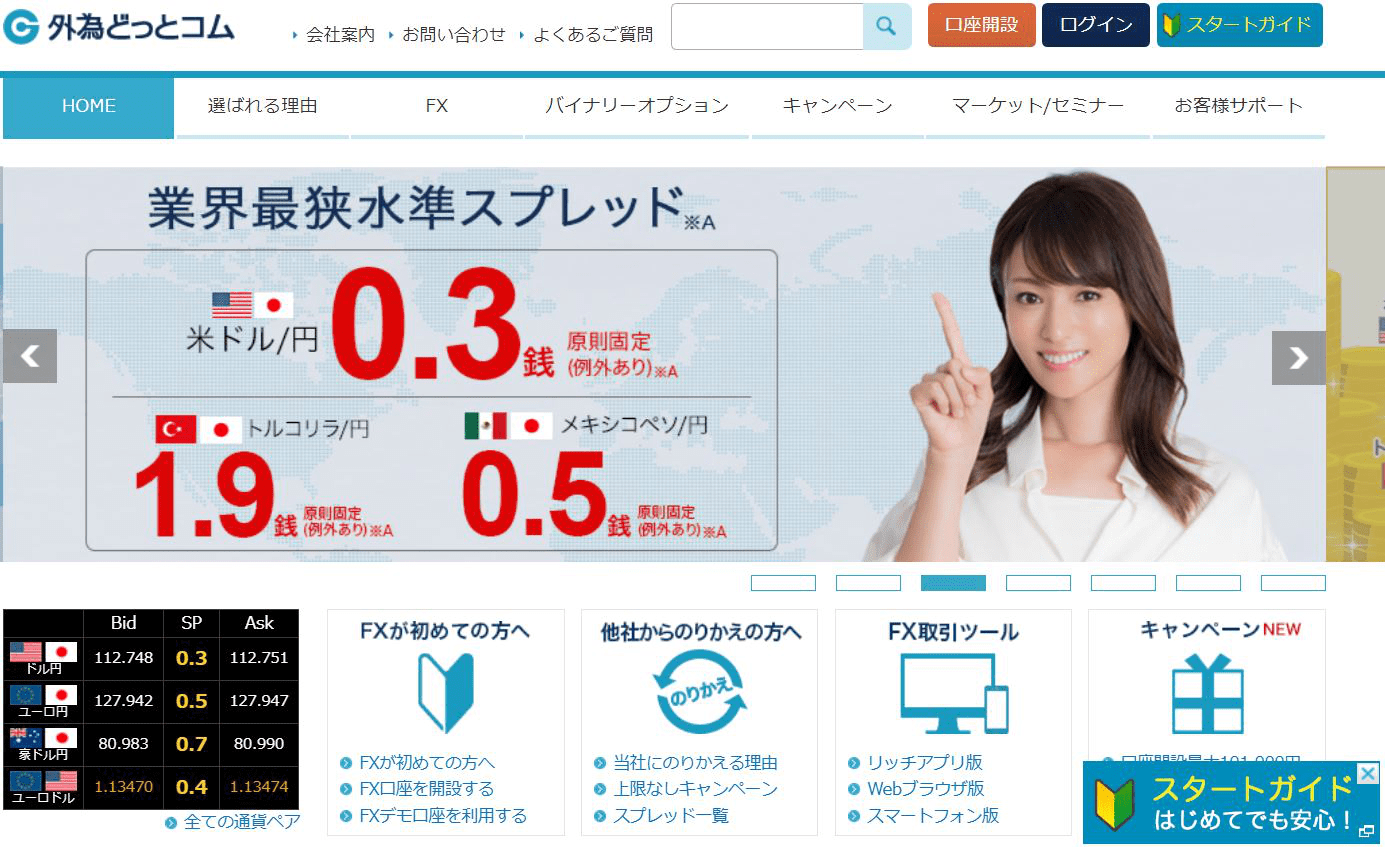
Task: Open the お客様サポート menu item
Action: (x=1239, y=105)
